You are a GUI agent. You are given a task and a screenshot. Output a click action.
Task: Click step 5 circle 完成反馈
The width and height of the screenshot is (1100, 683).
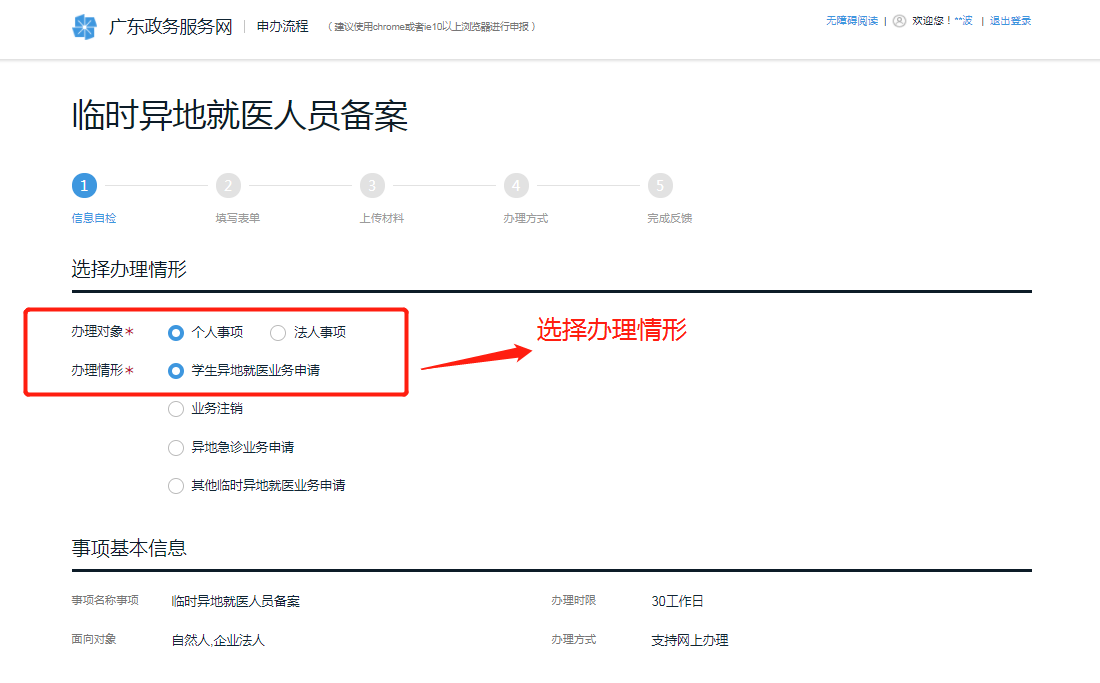pos(660,186)
